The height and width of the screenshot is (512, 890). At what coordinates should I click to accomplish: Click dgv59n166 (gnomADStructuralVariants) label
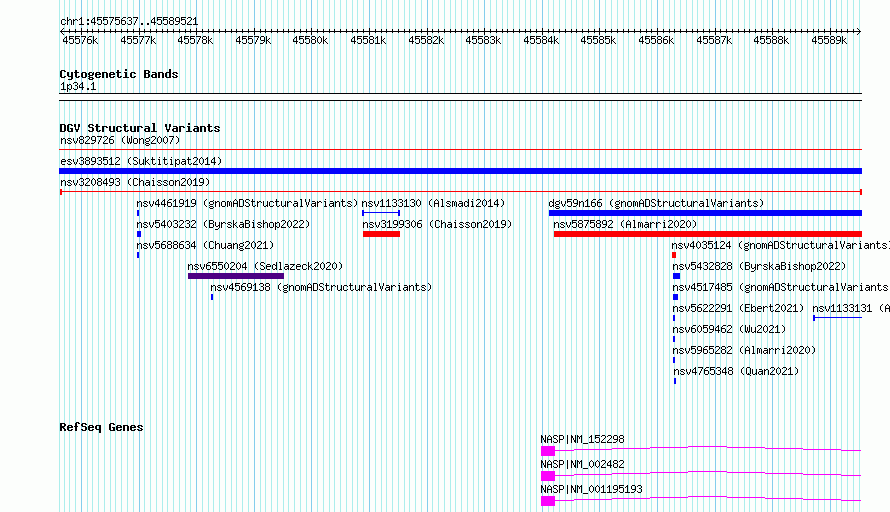pos(656,203)
